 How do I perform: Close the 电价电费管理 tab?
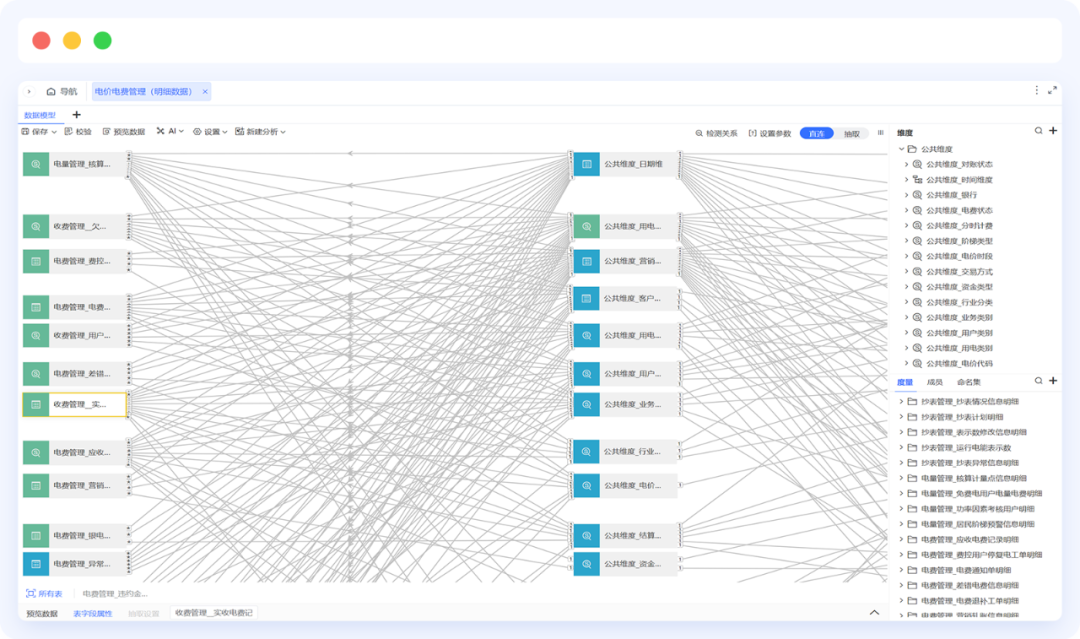(205, 92)
